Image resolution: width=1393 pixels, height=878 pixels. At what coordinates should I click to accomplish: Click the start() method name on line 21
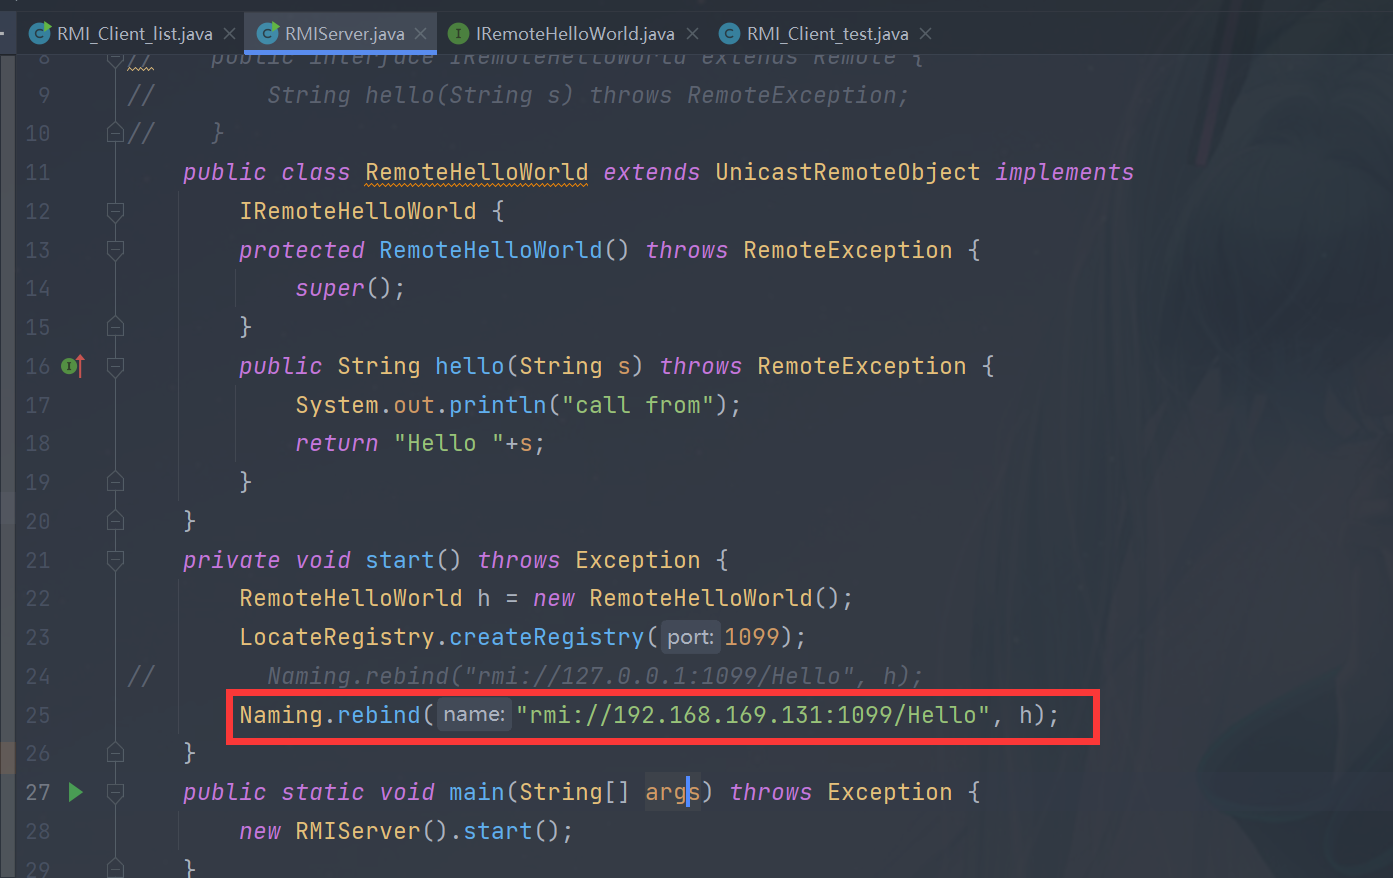(400, 560)
